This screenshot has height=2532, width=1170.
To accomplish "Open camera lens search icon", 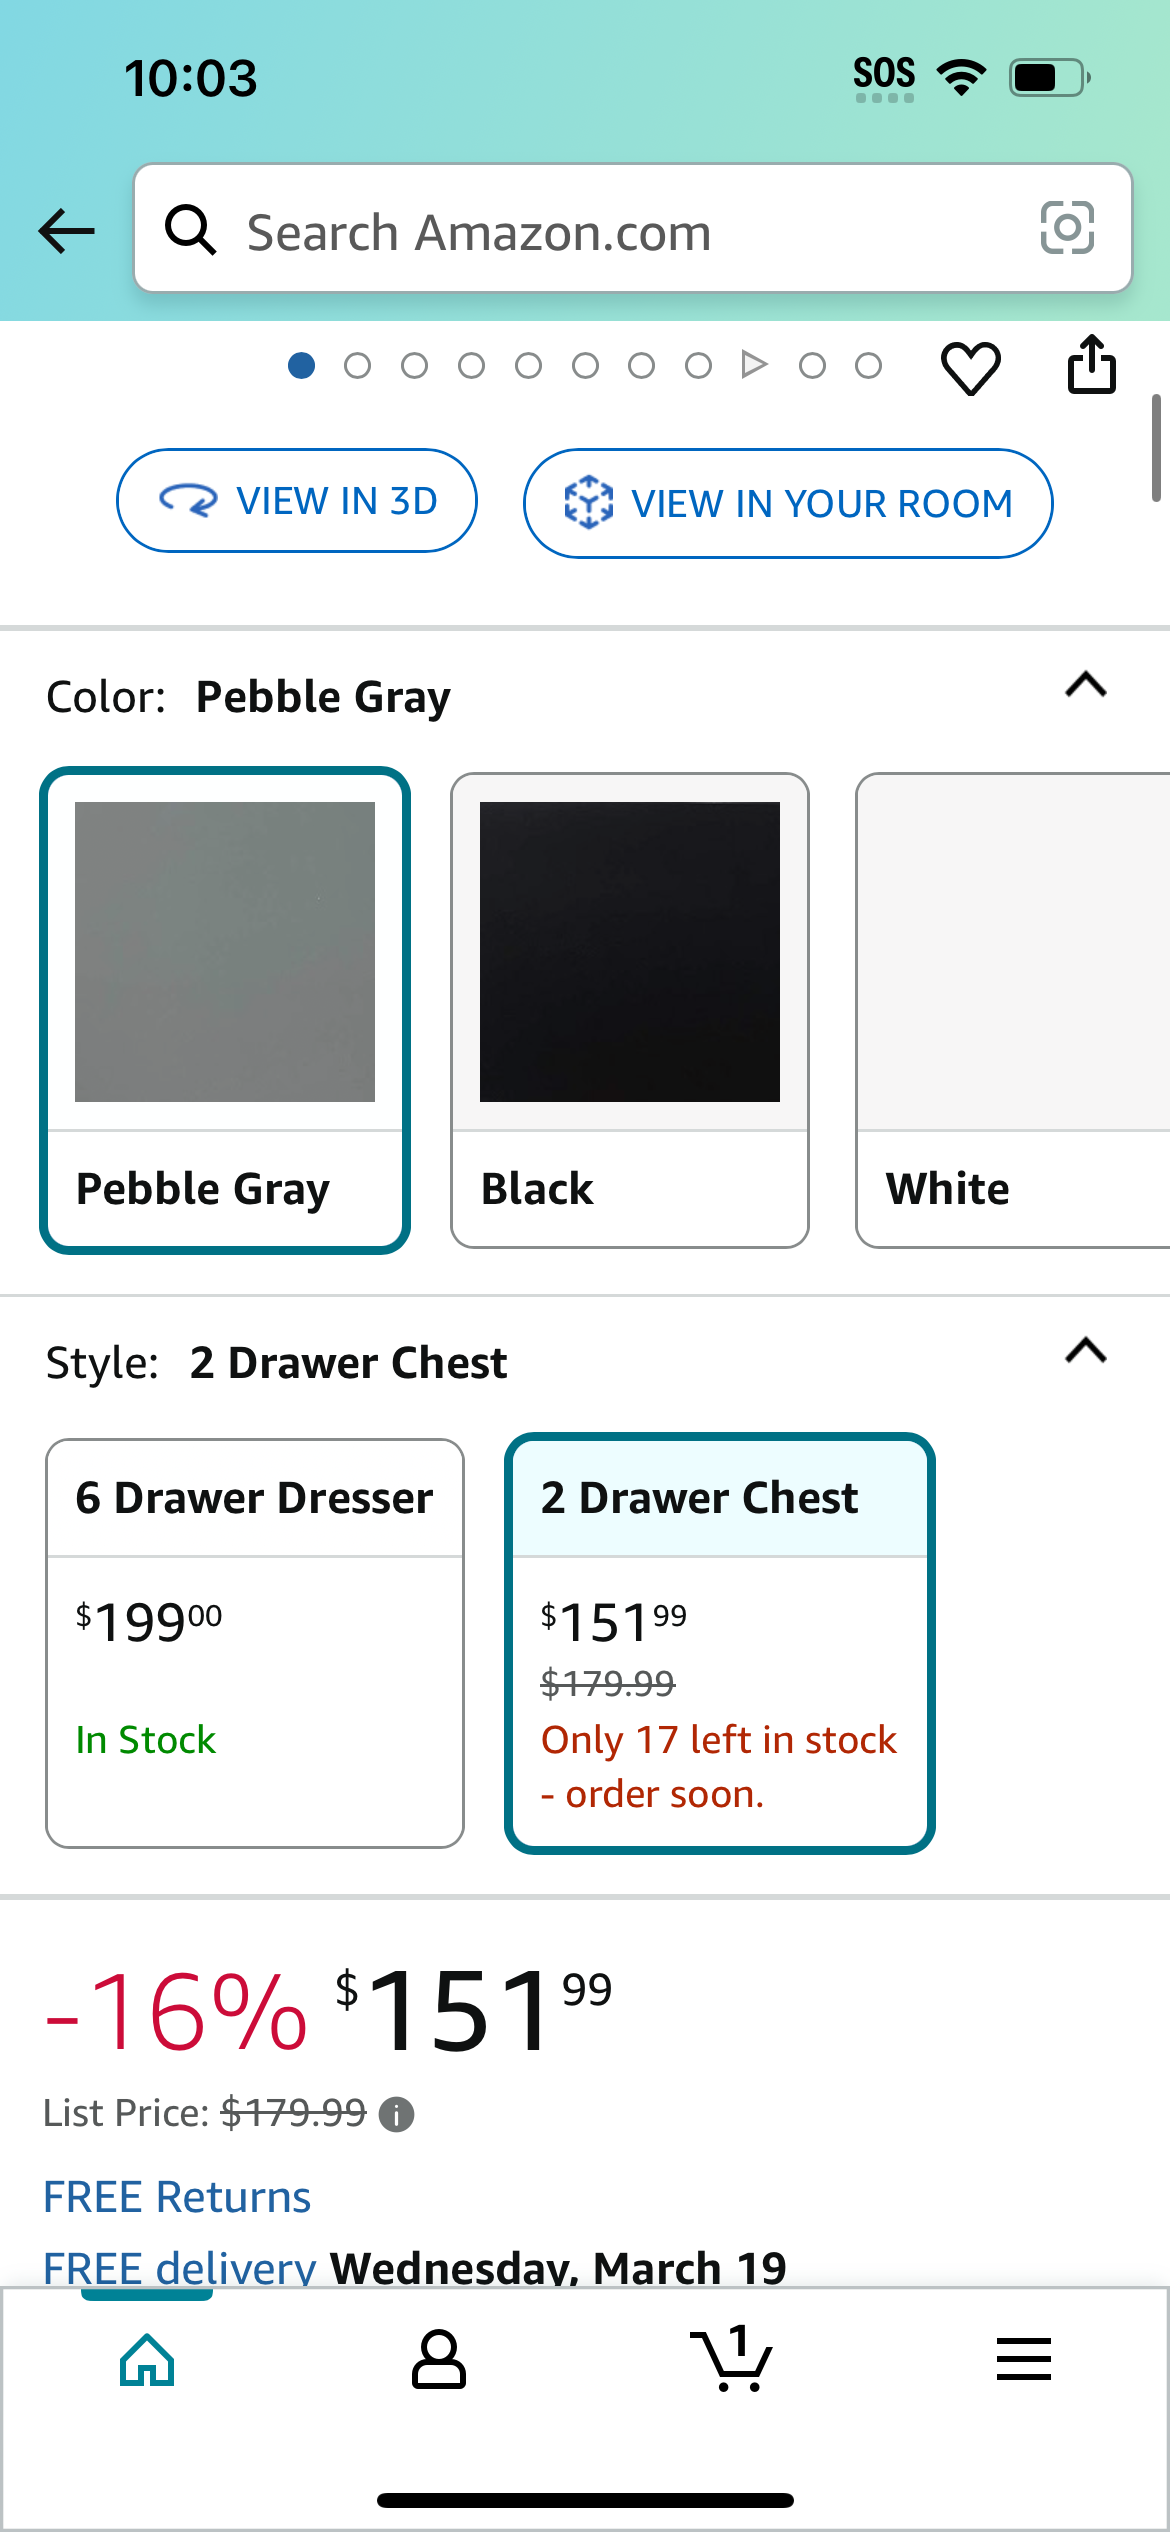I will (1067, 228).
